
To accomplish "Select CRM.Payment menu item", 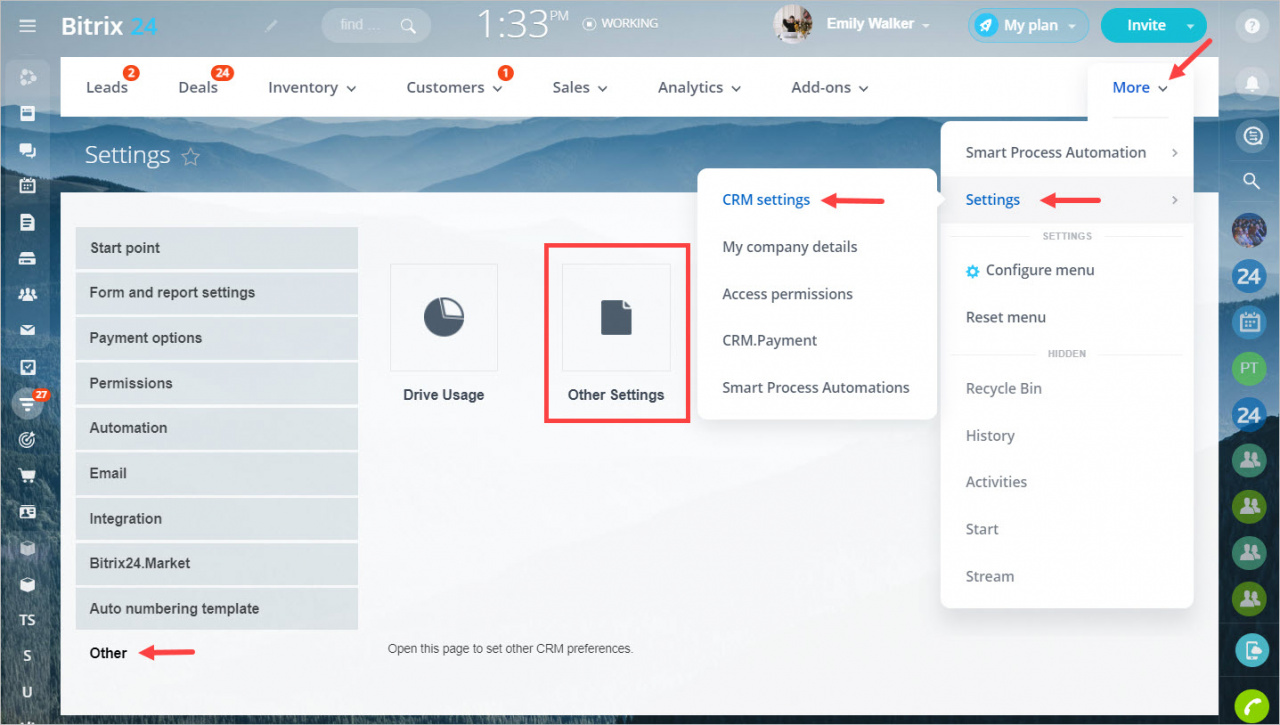I will coord(770,341).
